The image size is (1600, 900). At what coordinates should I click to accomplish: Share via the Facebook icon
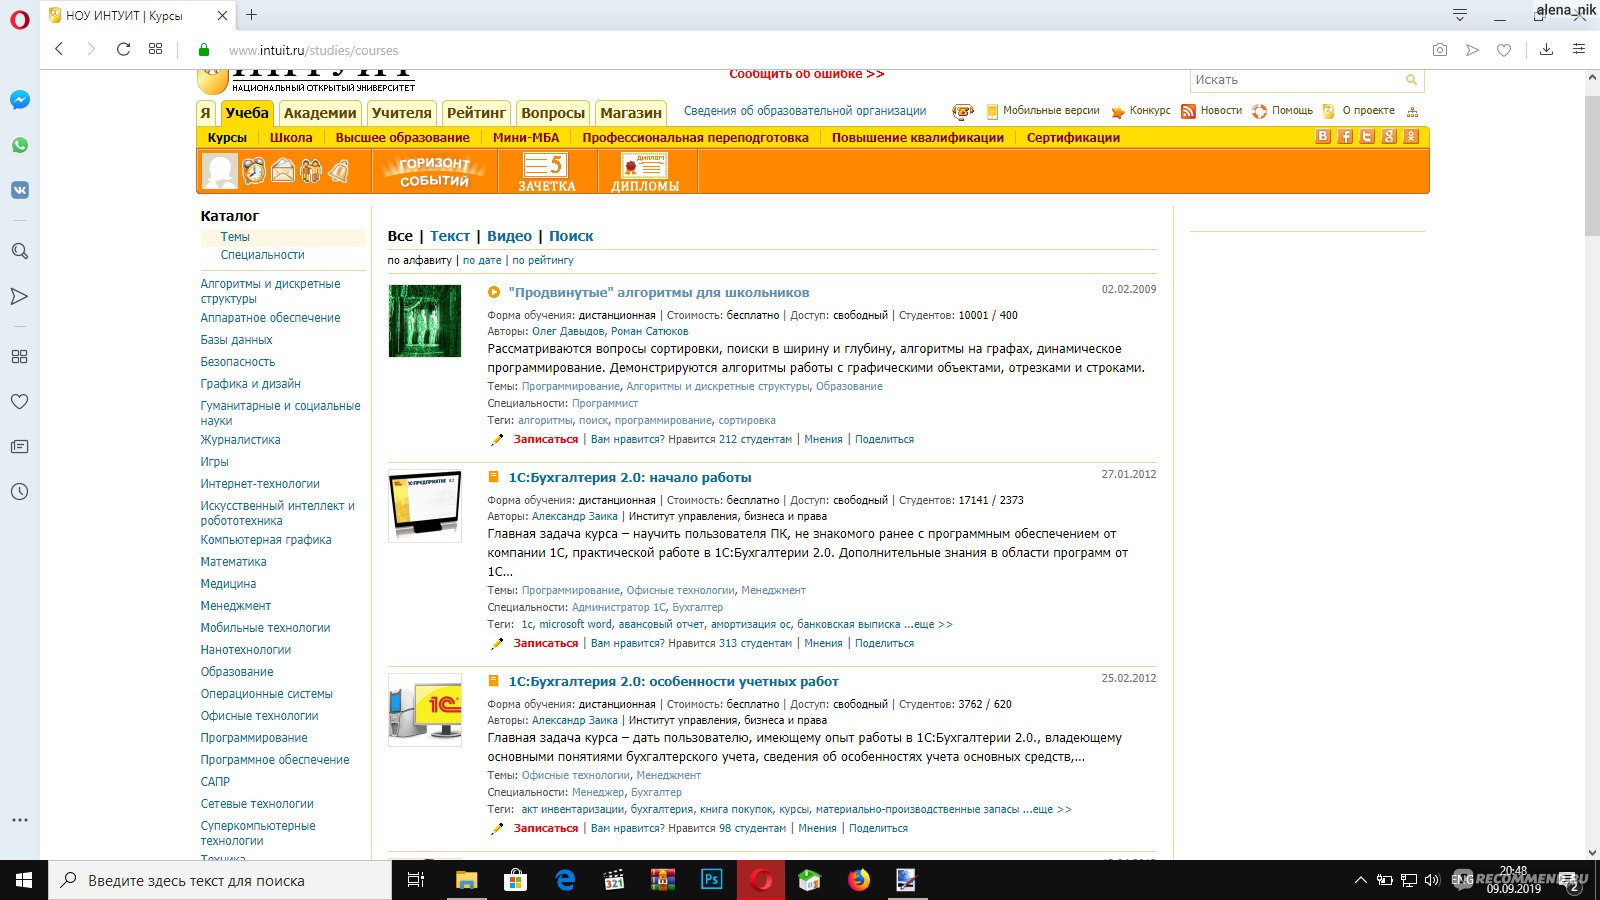coord(1345,137)
